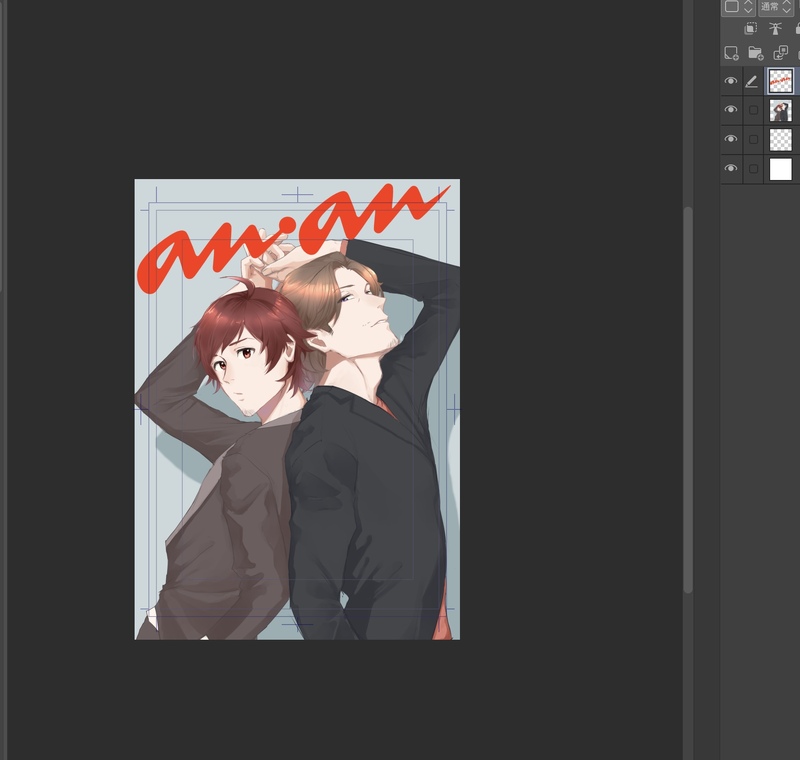Click the pen edit icon on logo layer
The height and width of the screenshot is (760, 800).
point(751,82)
